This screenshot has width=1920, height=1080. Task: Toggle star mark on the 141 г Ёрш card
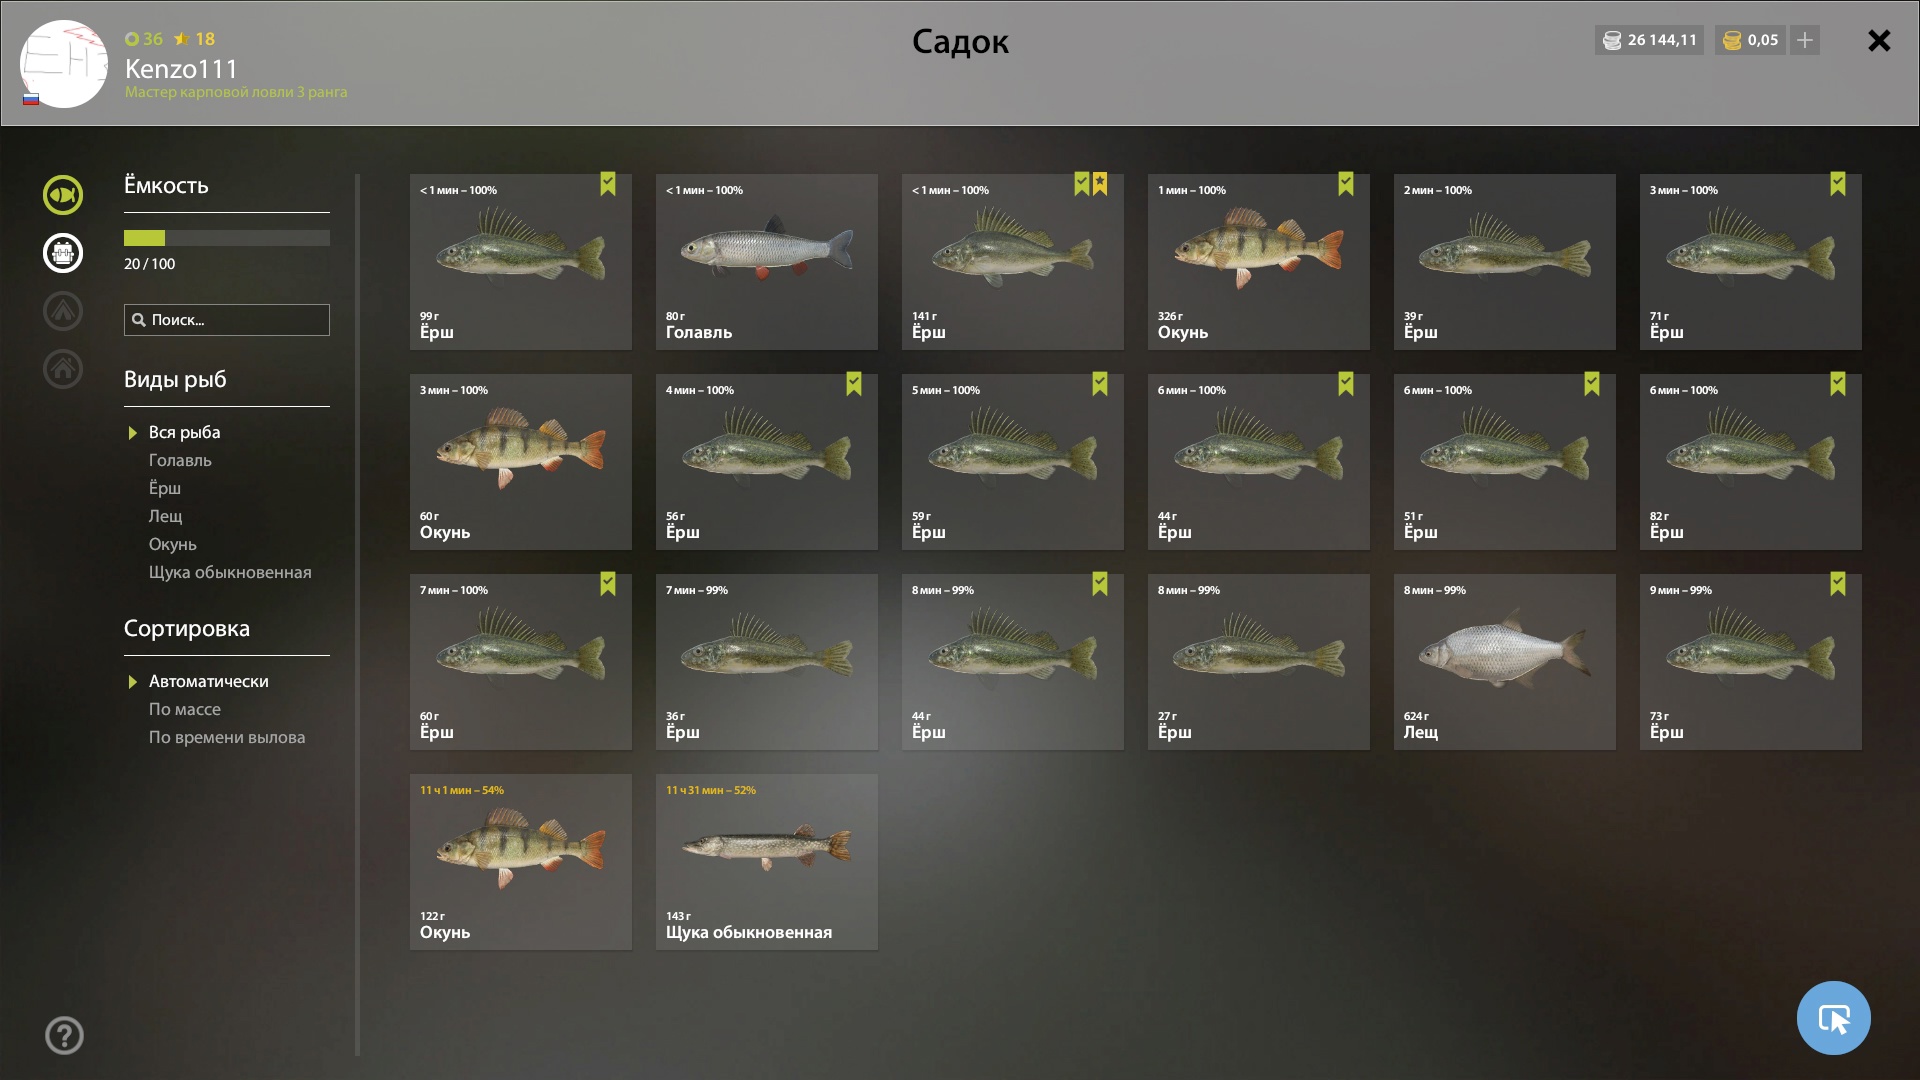(x=1100, y=184)
